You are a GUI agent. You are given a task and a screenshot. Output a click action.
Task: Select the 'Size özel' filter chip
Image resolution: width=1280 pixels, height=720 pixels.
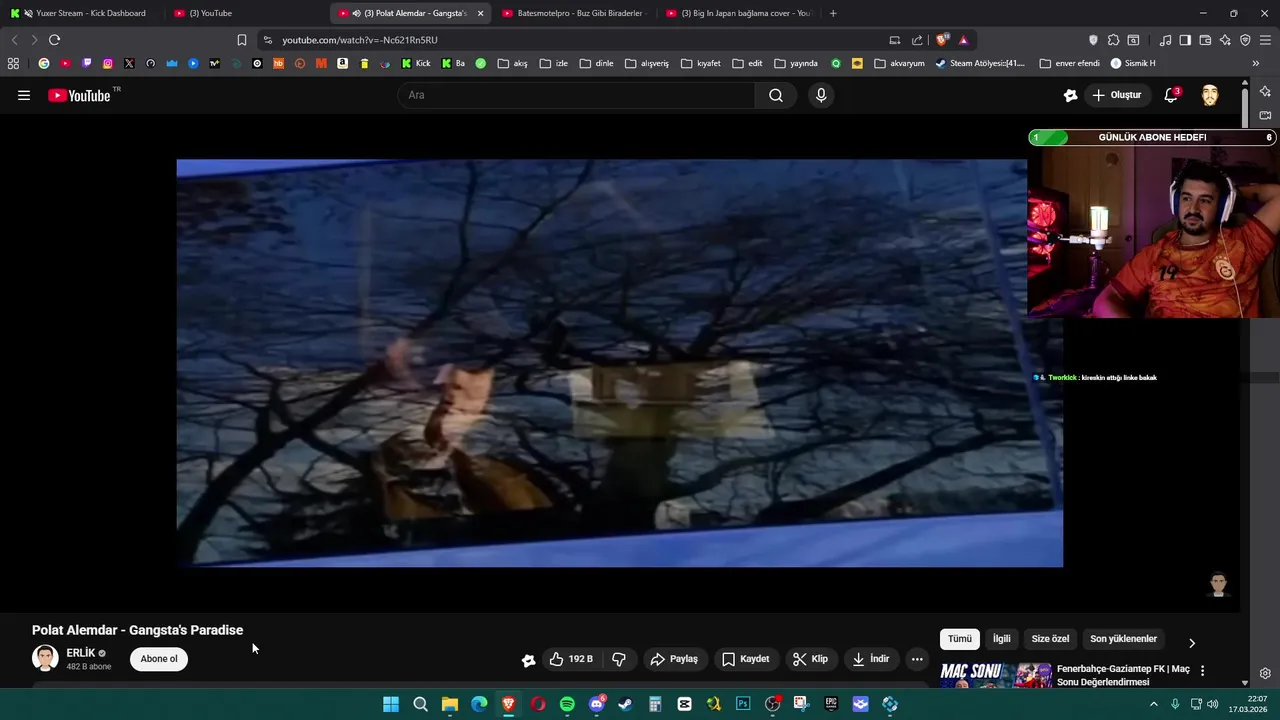point(1050,639)
